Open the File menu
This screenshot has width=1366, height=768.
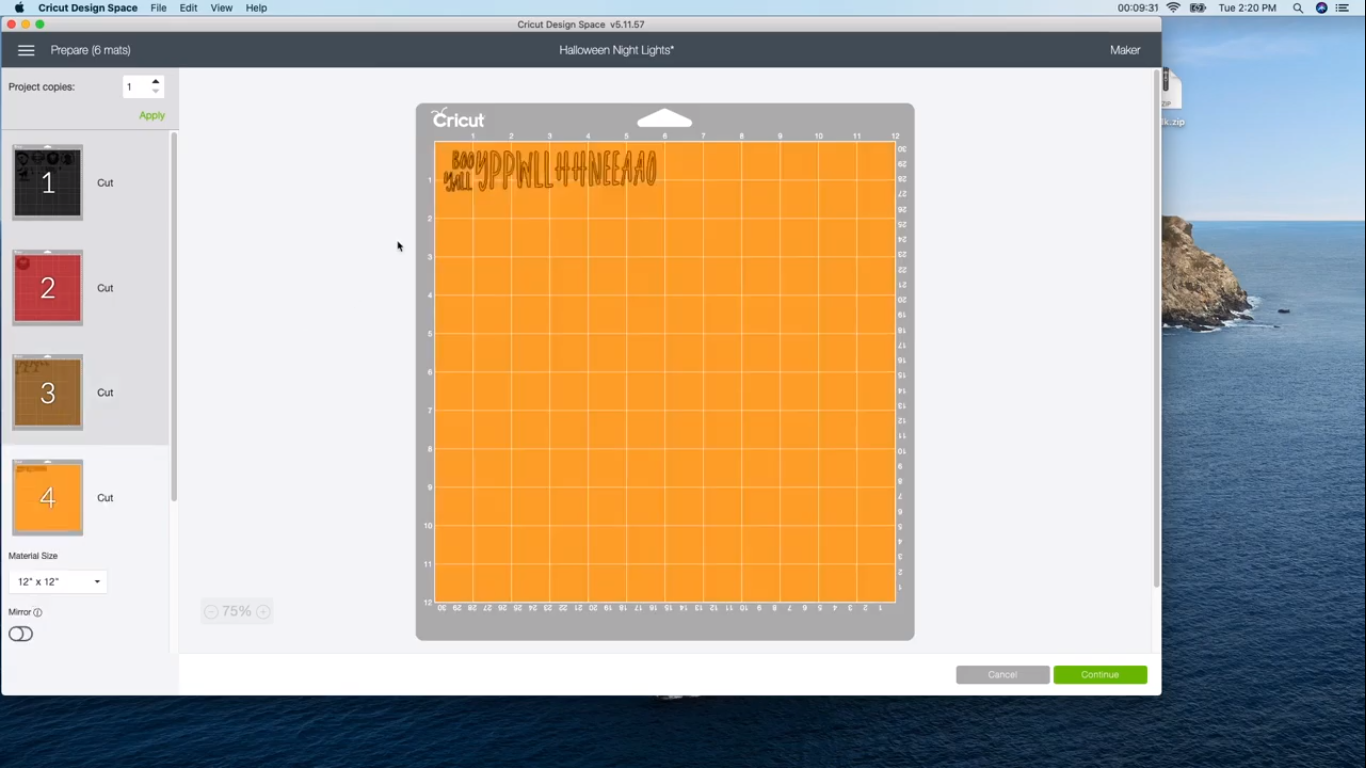(158, 8)
